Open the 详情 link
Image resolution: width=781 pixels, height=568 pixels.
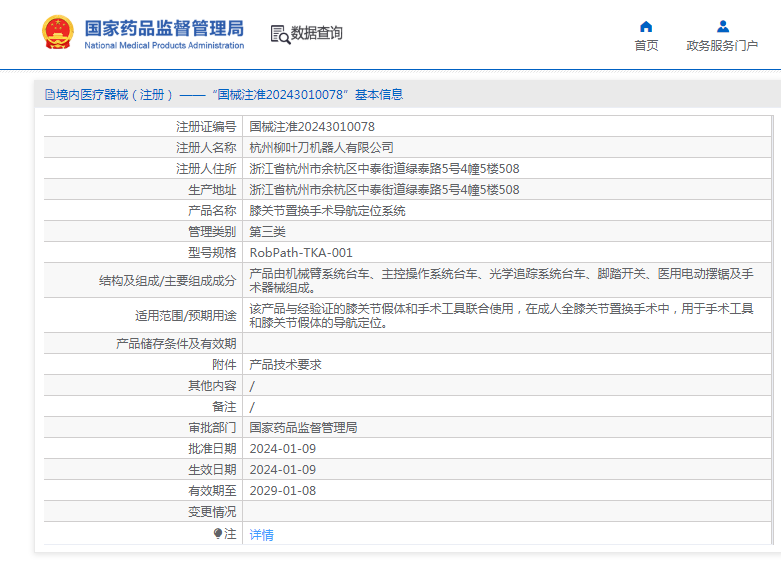[261, 535]
